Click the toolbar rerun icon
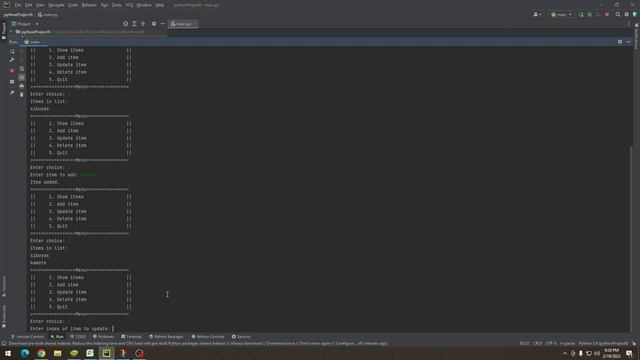The width and height of the screenshot is (640, 360). [581, 14]
